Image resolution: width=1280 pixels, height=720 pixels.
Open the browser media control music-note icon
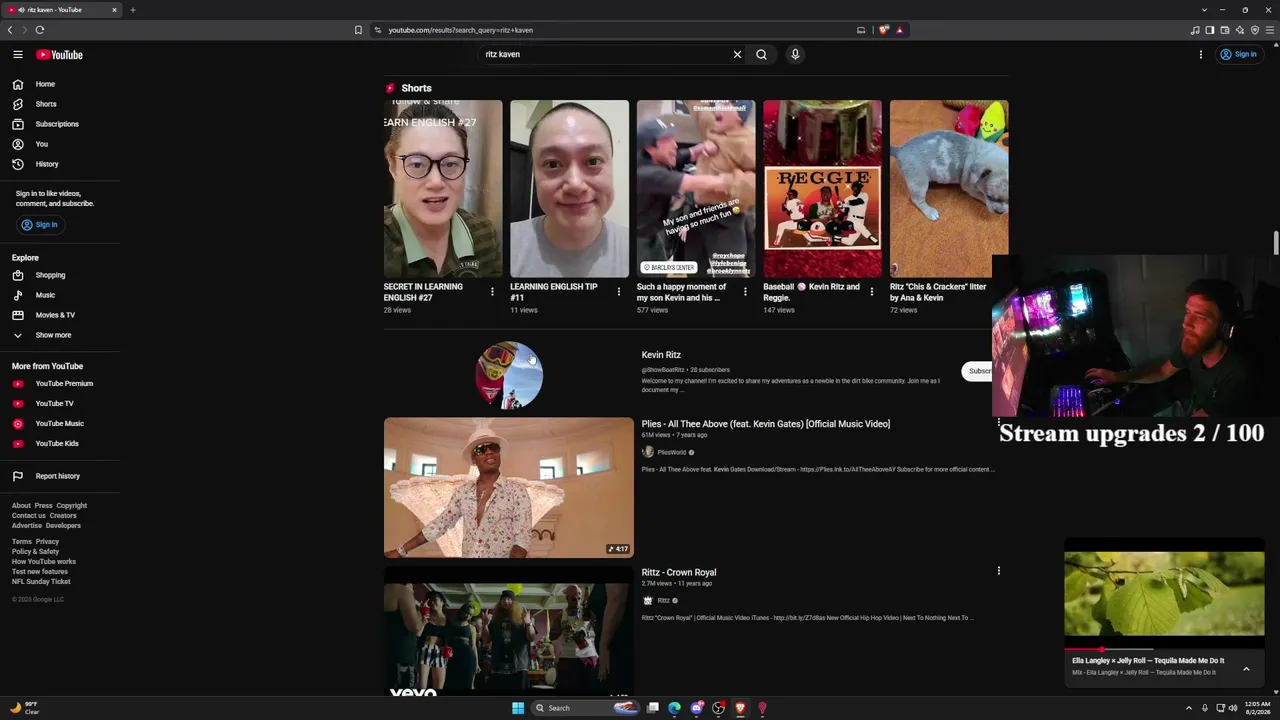pos(1195,30)
